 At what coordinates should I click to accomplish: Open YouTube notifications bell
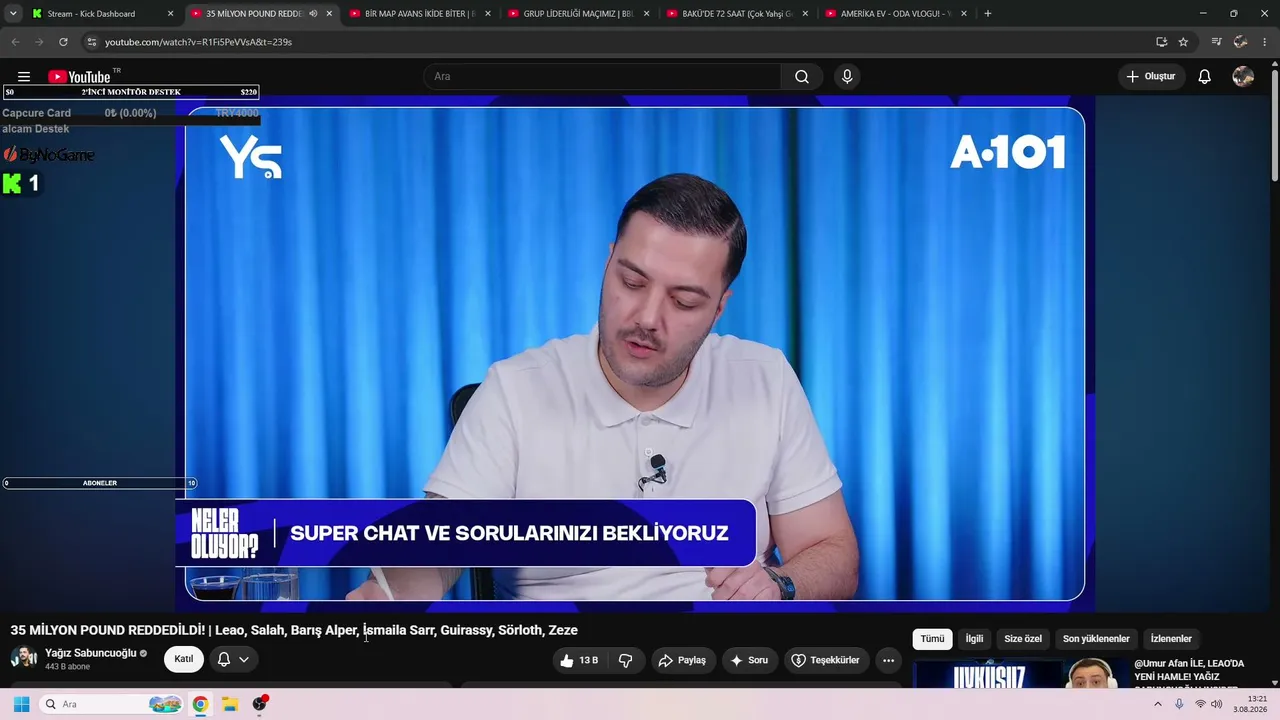[x=1205, y=77]
